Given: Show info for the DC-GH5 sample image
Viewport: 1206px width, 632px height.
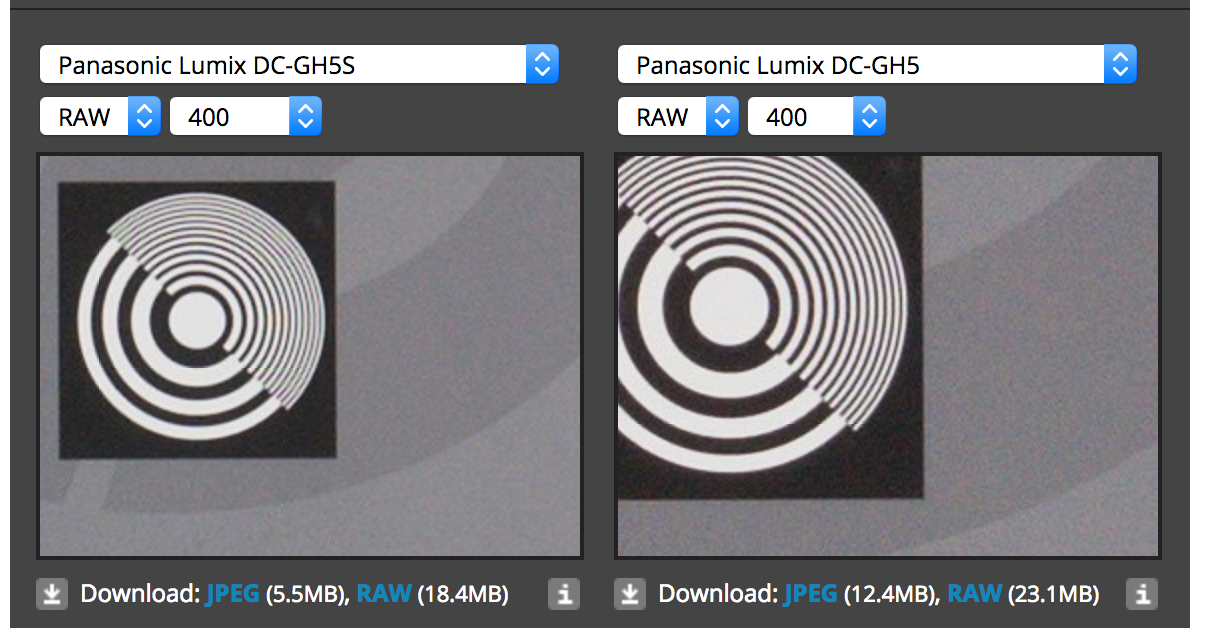Looking at the screenshot, I should (1142, 594).
